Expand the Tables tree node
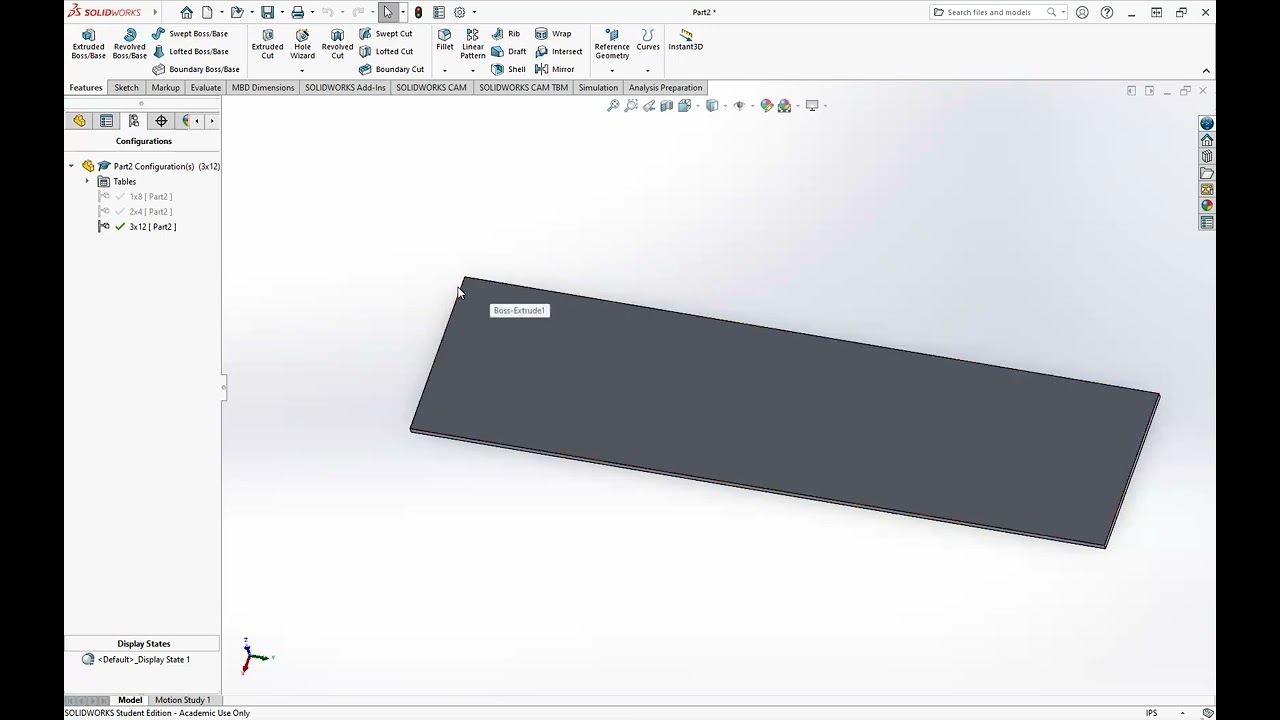The image size is (1280, 720). pyautogui.click(x=87, y=181)
